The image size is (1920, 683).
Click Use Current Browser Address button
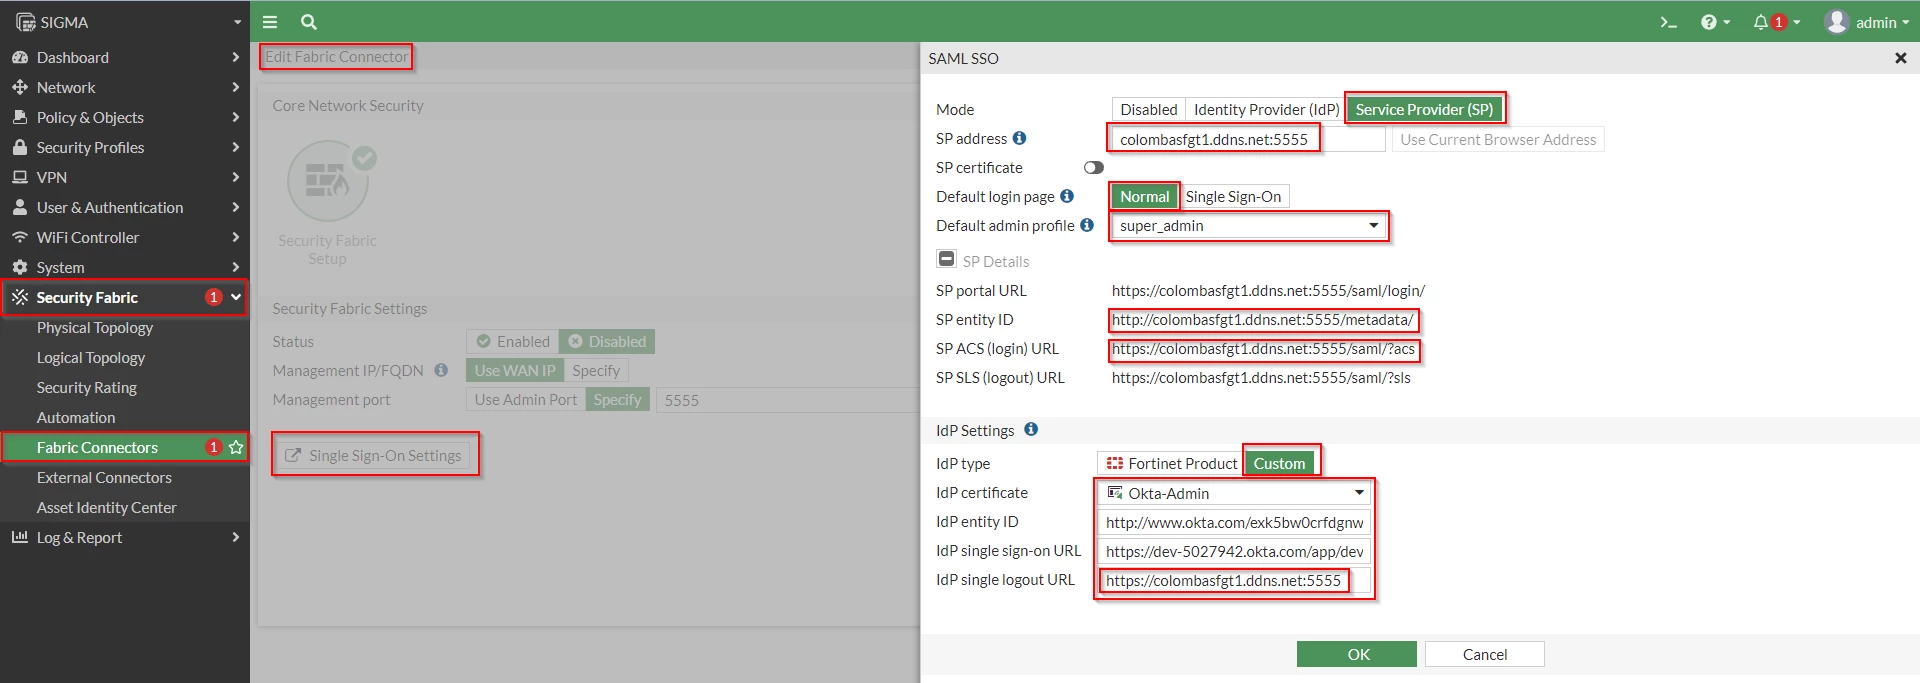point(1498,139)
